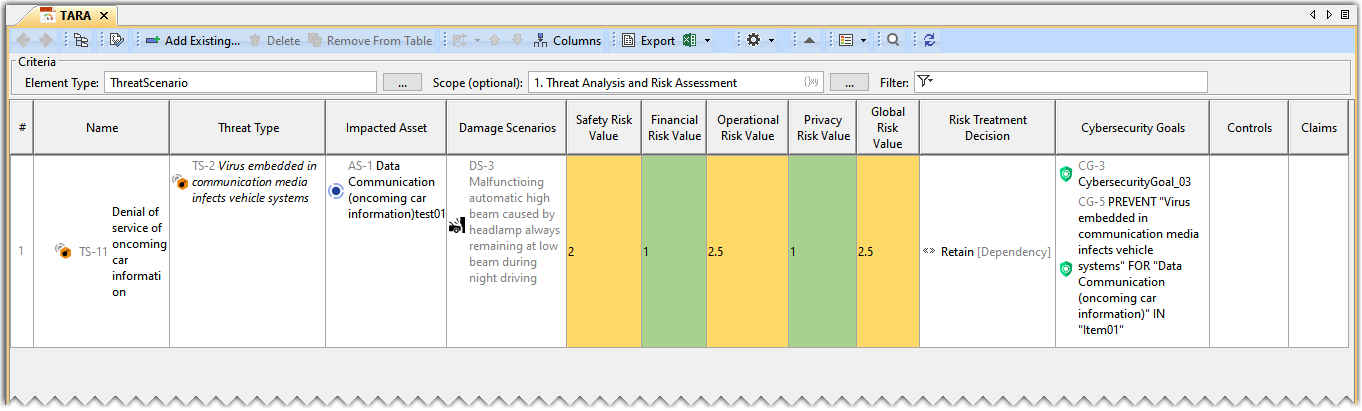The width and height of the screenshot is (1362, 411).
Task: Click the tag-shaped icon in toolbar
Action: (x=117, y=41)
